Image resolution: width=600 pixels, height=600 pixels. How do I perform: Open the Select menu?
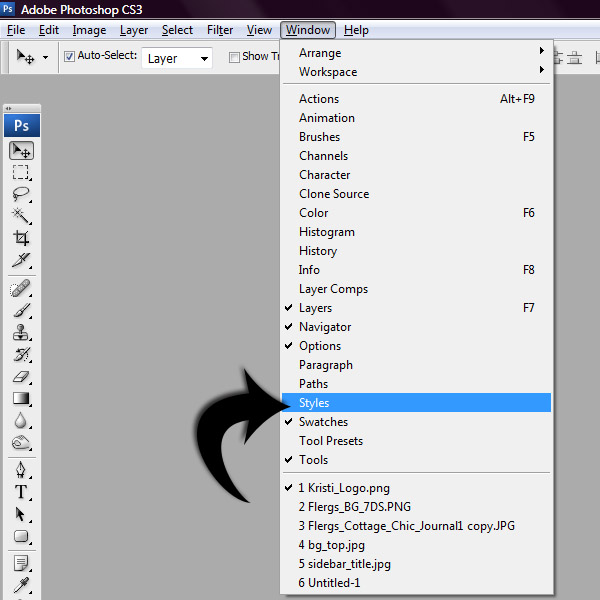(x=177, y=30)
